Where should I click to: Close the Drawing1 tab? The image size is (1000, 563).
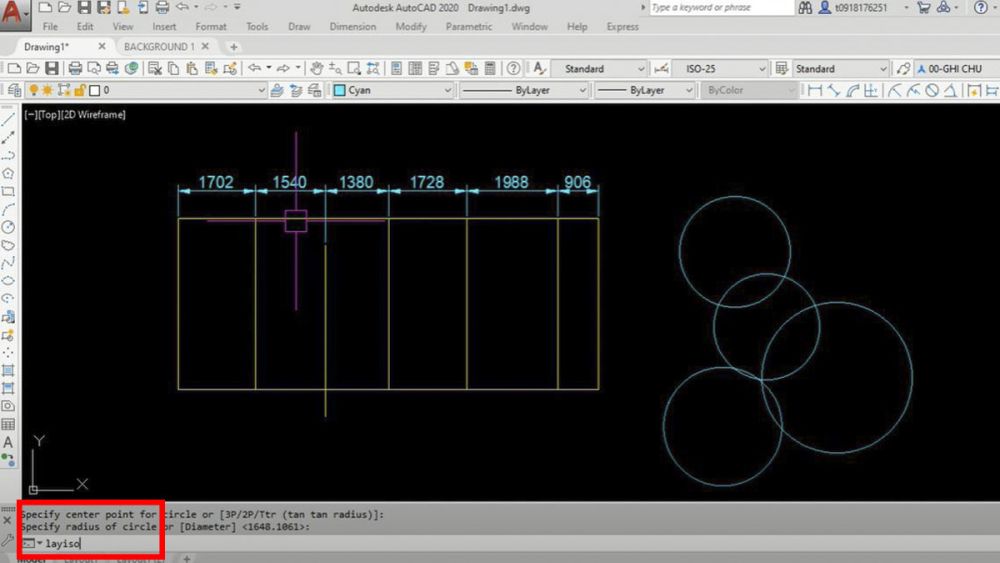101,47
